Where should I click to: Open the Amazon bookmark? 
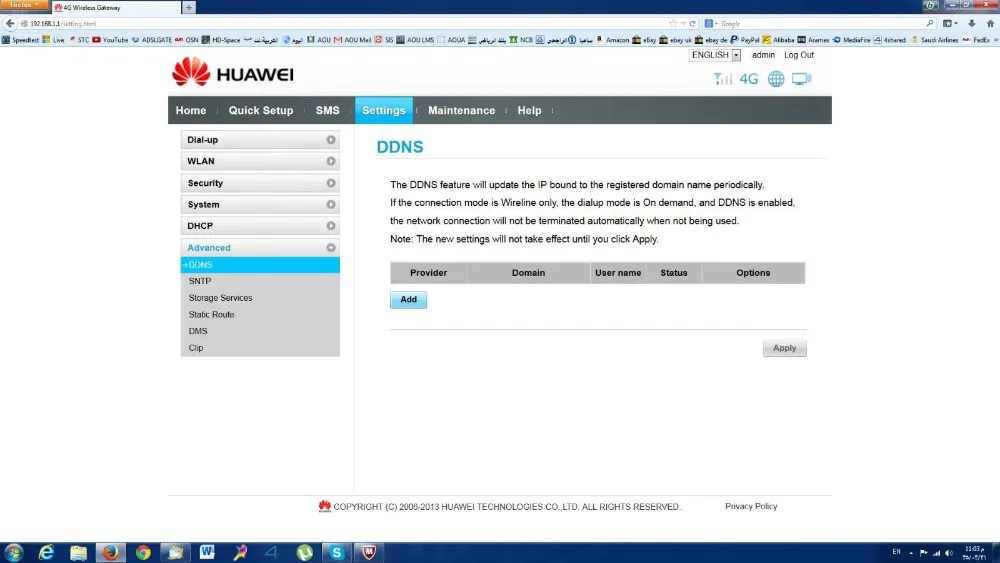point(612,40)
